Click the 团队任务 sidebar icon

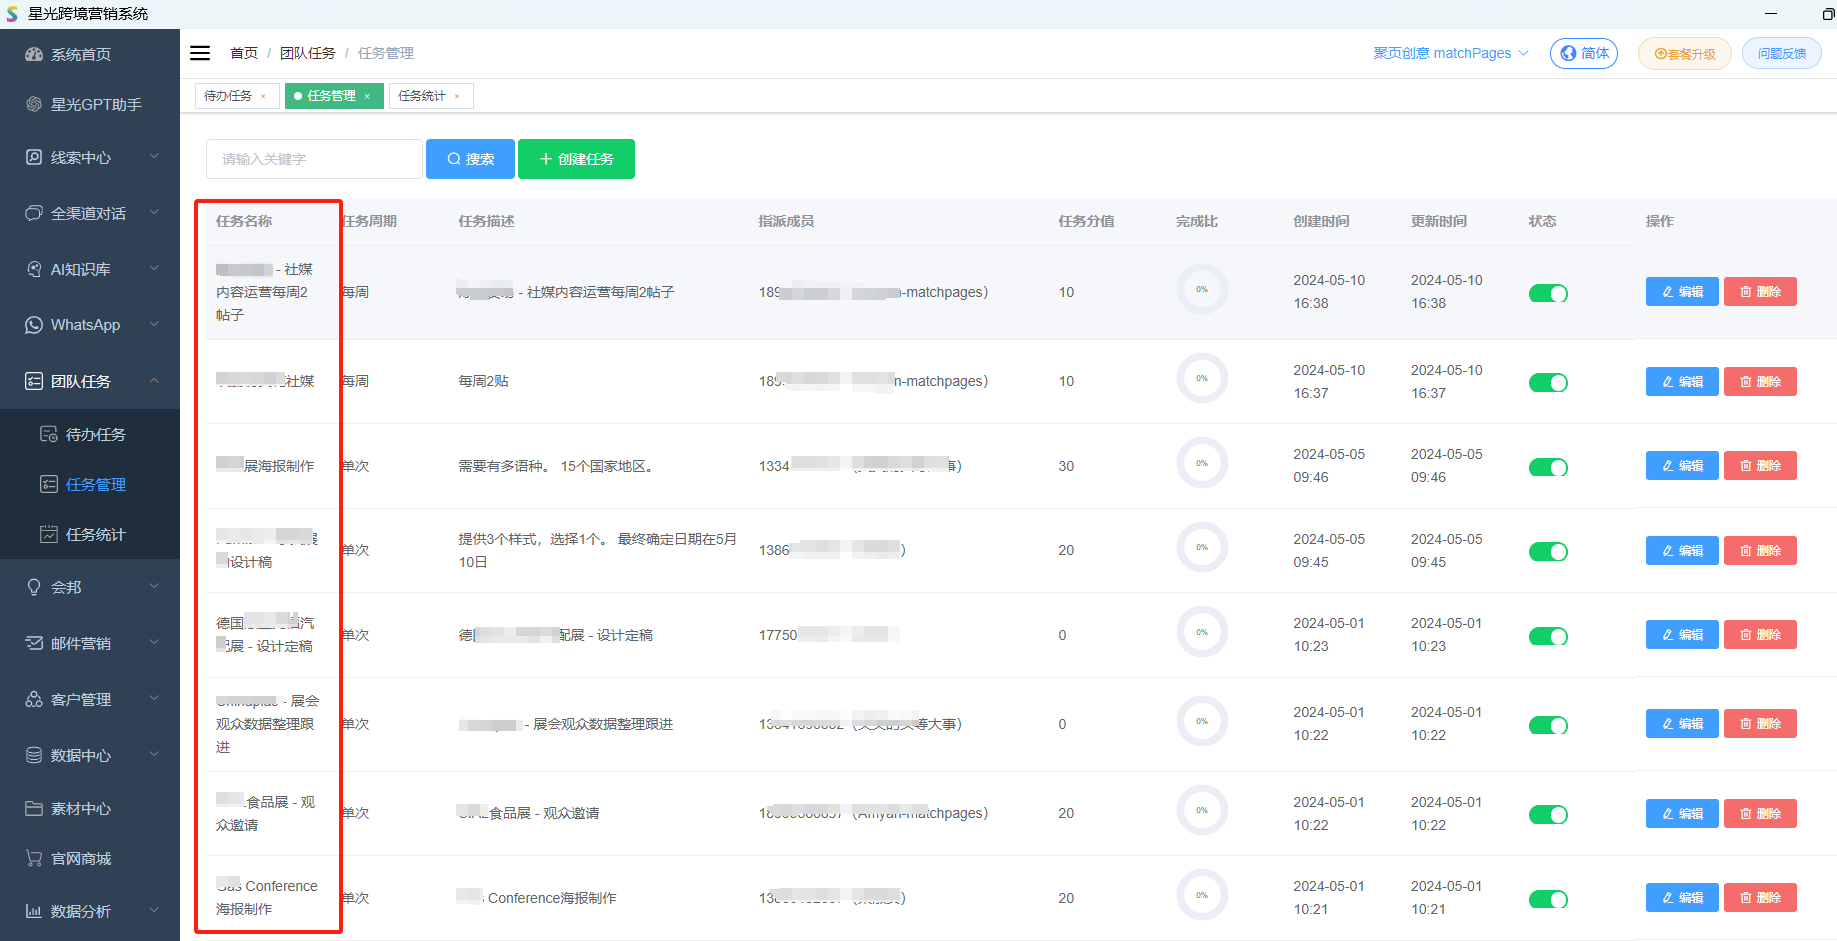point(34,381)
